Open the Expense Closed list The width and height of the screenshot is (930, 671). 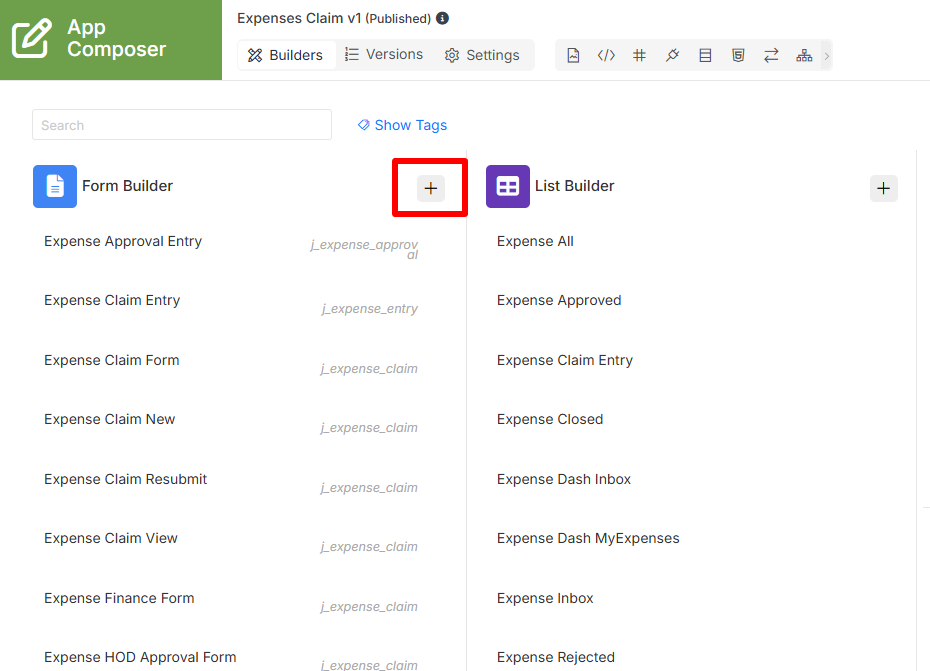coord(550,419)
